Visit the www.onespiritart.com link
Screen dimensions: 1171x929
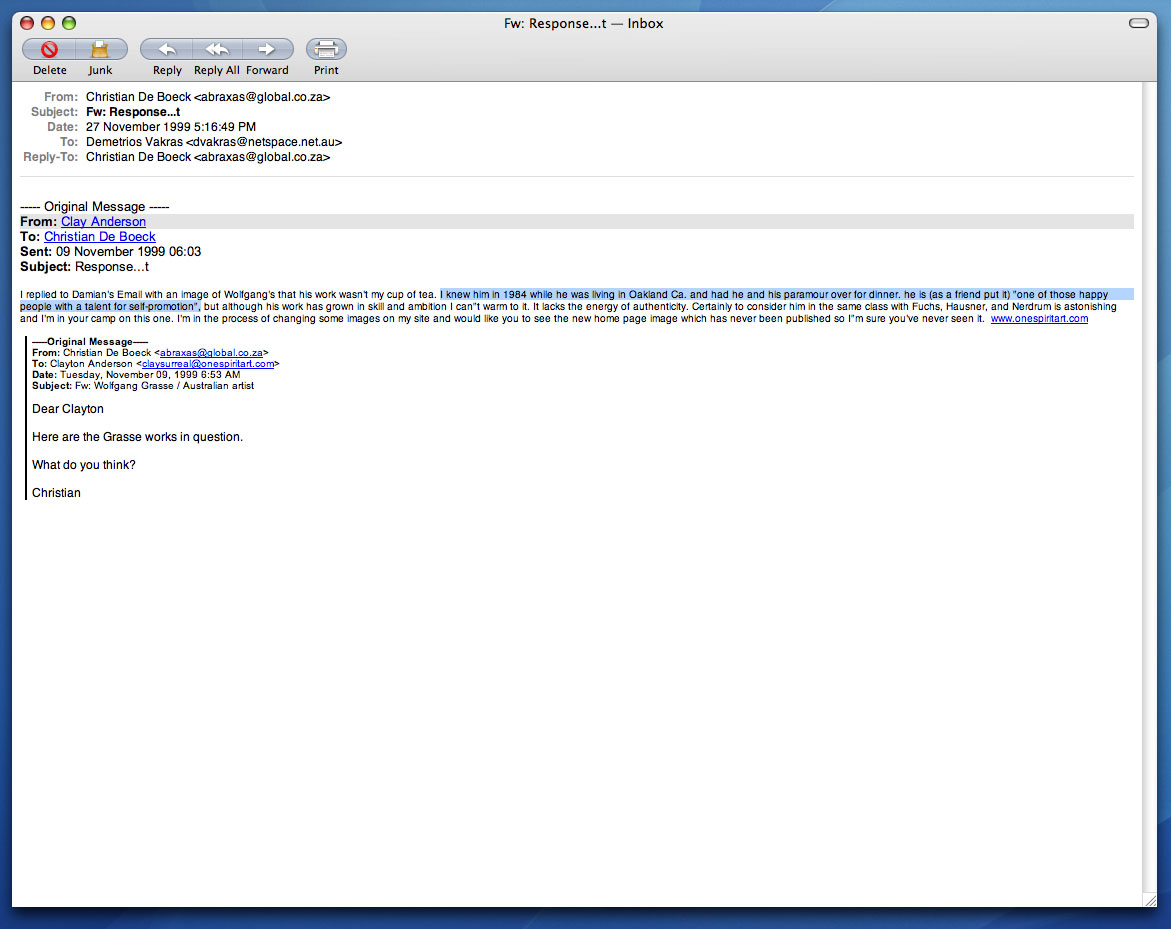click(1039, 319)
